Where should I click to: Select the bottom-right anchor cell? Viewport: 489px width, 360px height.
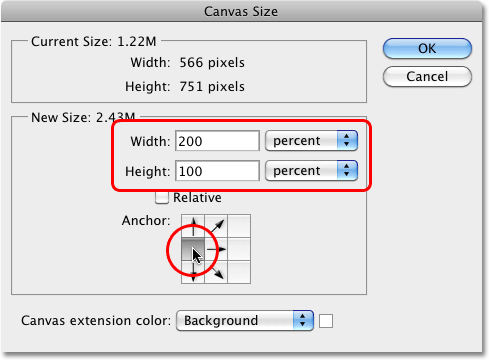239,272
